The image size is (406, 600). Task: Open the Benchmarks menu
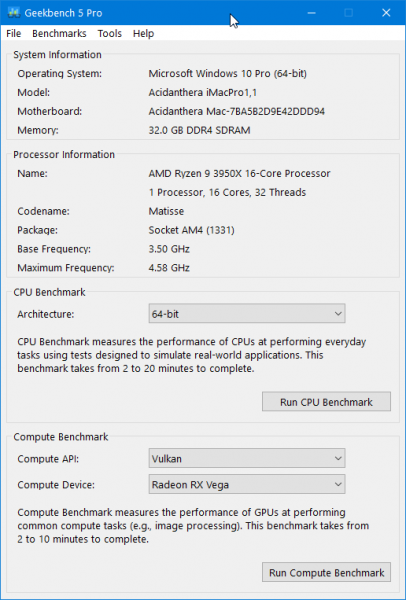(59, 34)
